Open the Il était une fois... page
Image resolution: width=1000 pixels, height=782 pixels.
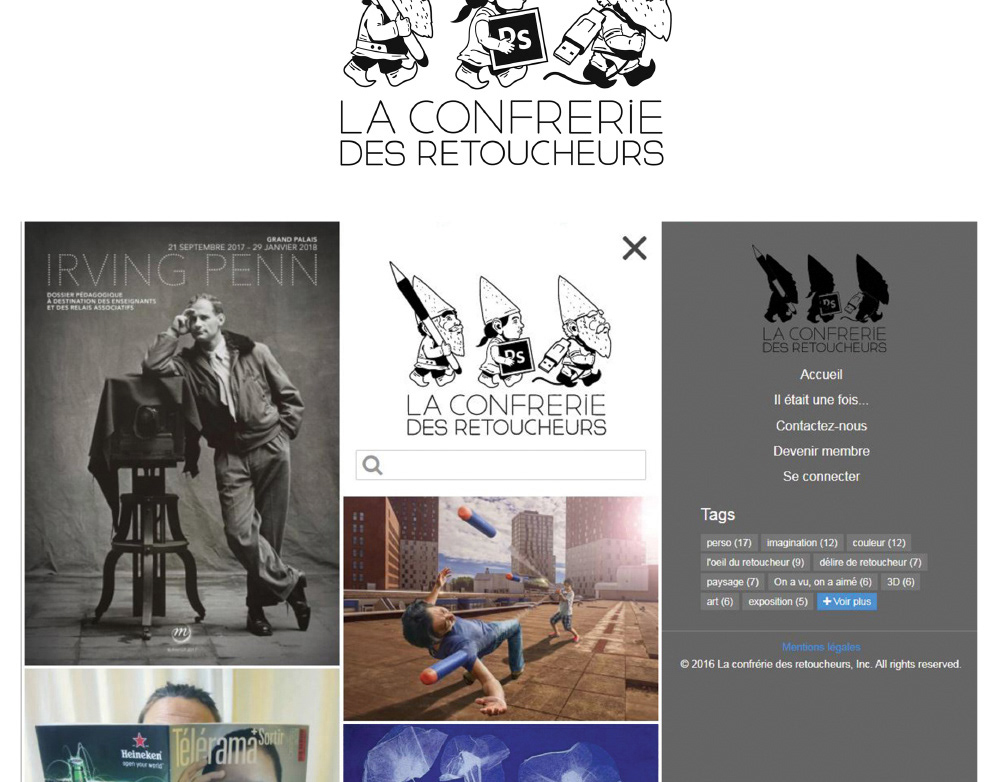[x=821, y=400]
